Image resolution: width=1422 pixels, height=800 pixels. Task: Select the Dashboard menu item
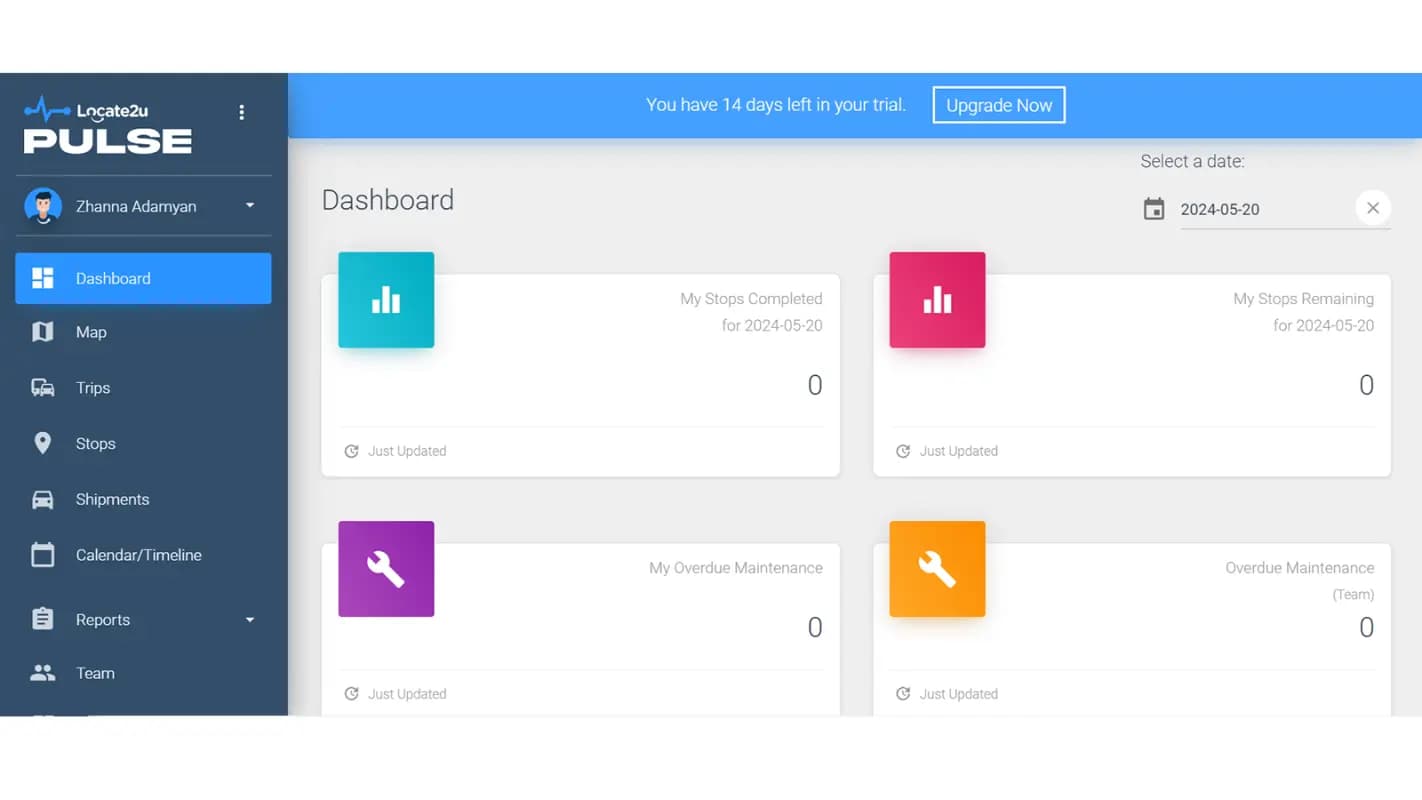coord(143,278)
